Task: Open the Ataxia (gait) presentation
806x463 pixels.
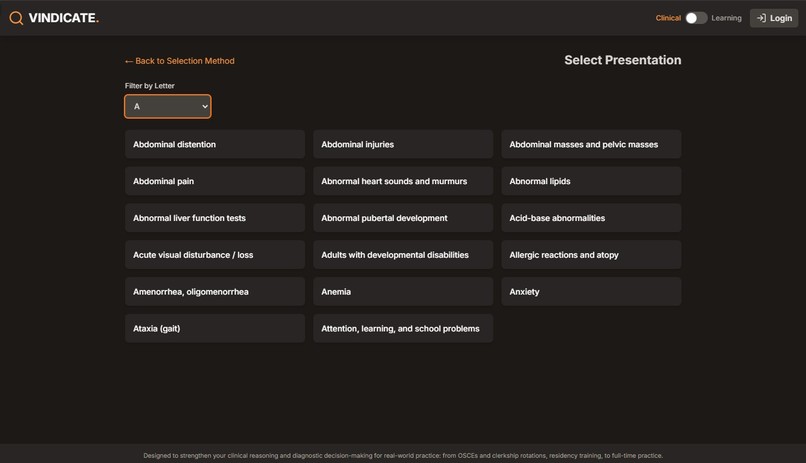Action: [215, 328]
